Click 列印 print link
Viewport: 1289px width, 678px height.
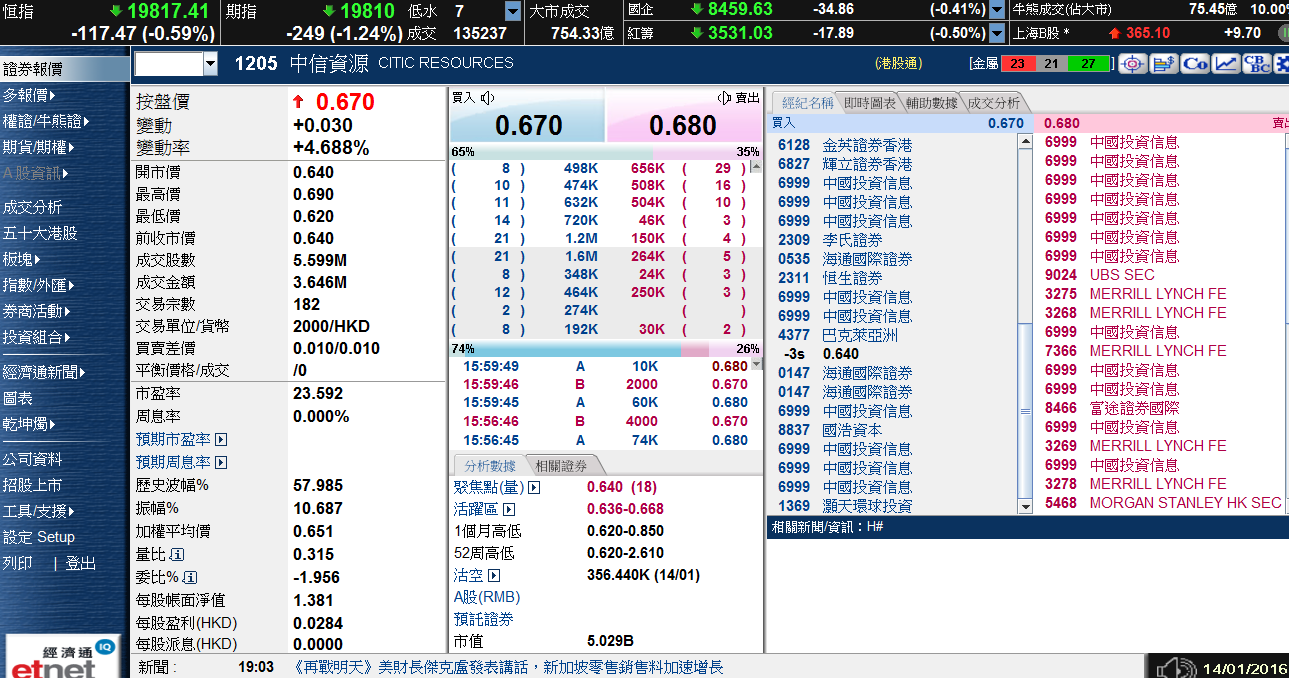(17, 563)
